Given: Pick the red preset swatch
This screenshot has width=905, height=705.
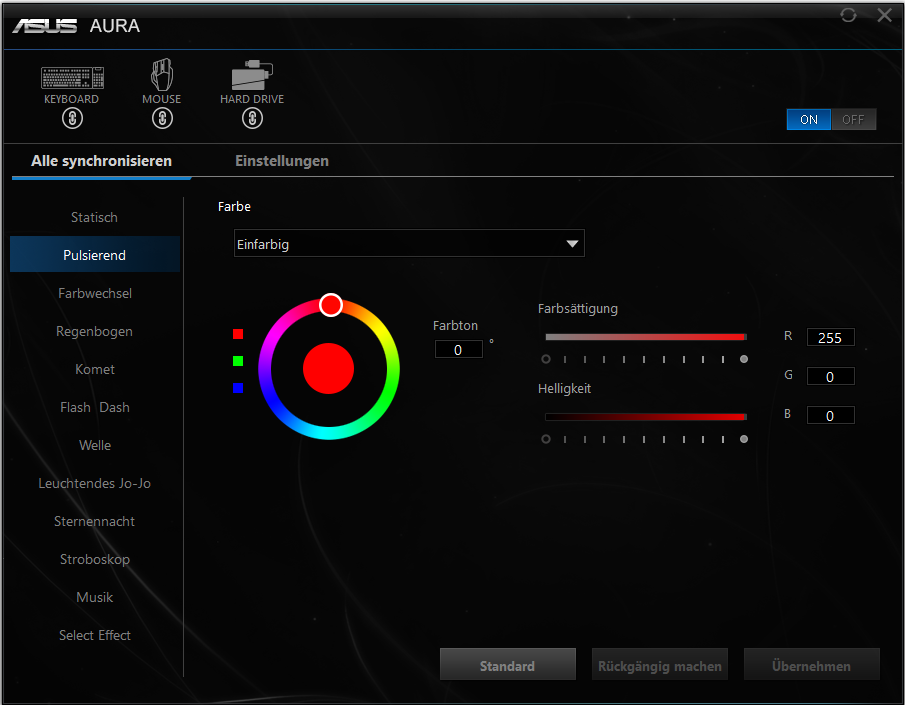Looking at the screenshot, I should (x=238, y=334).
